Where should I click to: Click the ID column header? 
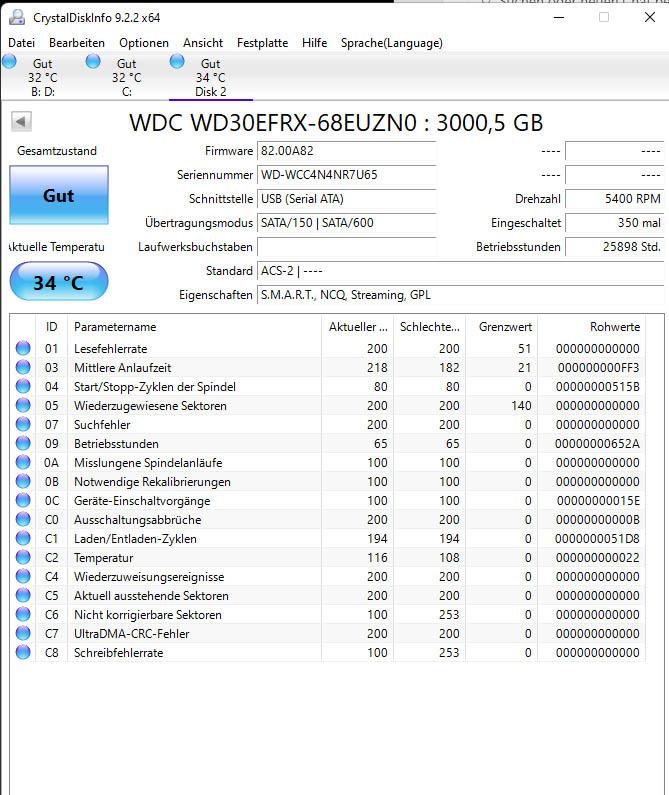point(51,327)
